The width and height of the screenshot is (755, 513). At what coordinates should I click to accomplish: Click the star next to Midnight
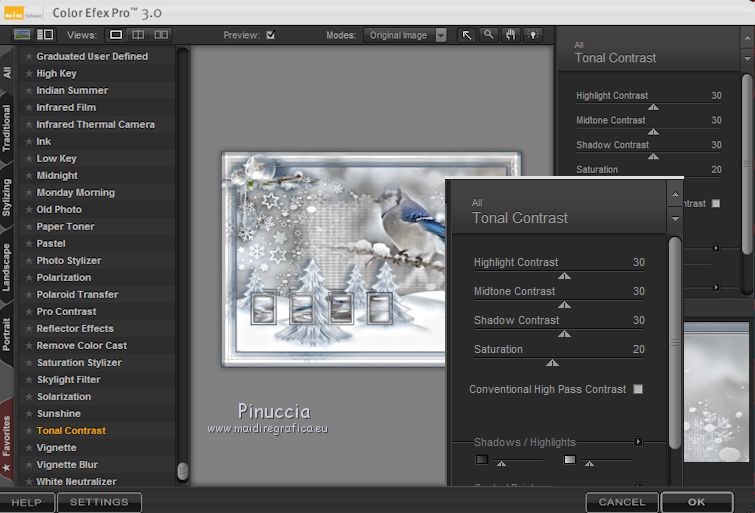coord(29,175)
